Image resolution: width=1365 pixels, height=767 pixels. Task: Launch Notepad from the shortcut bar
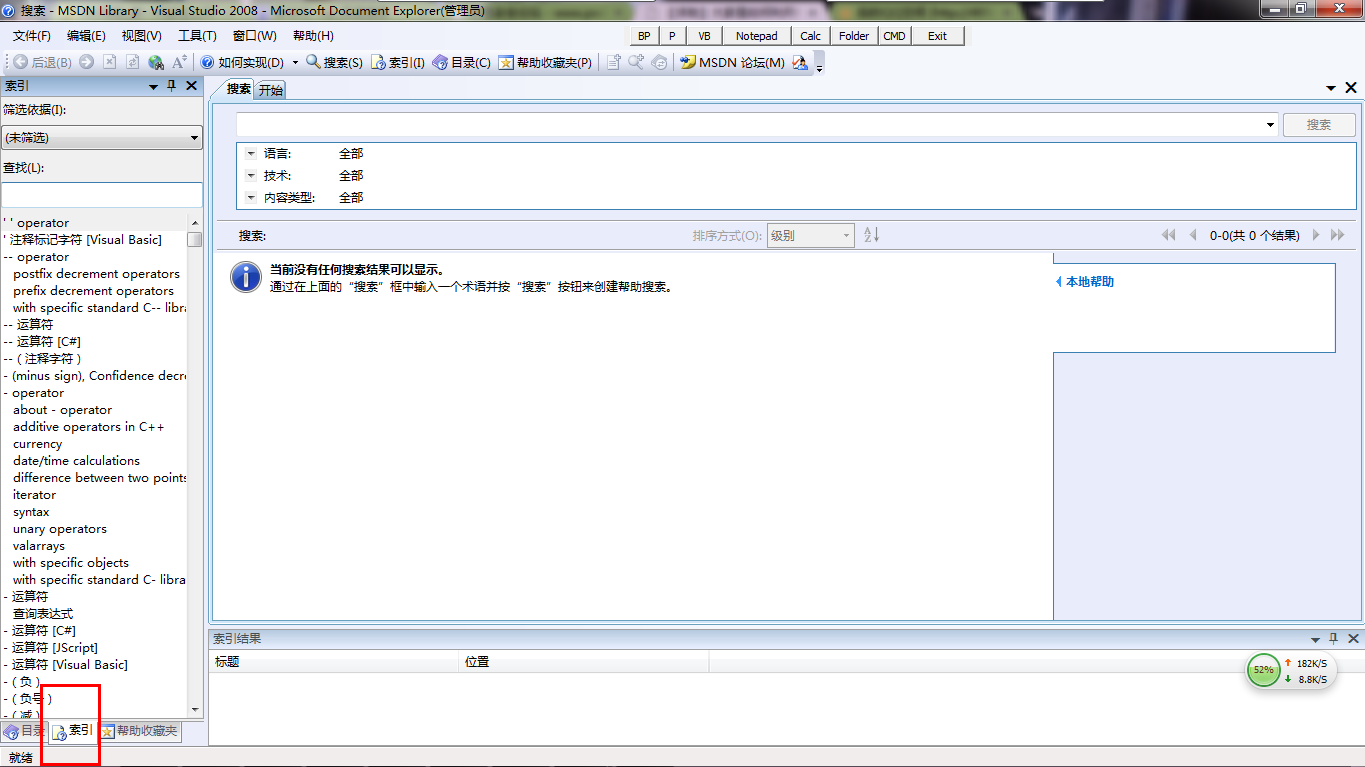pyautogui.click(x=756, y=36)
